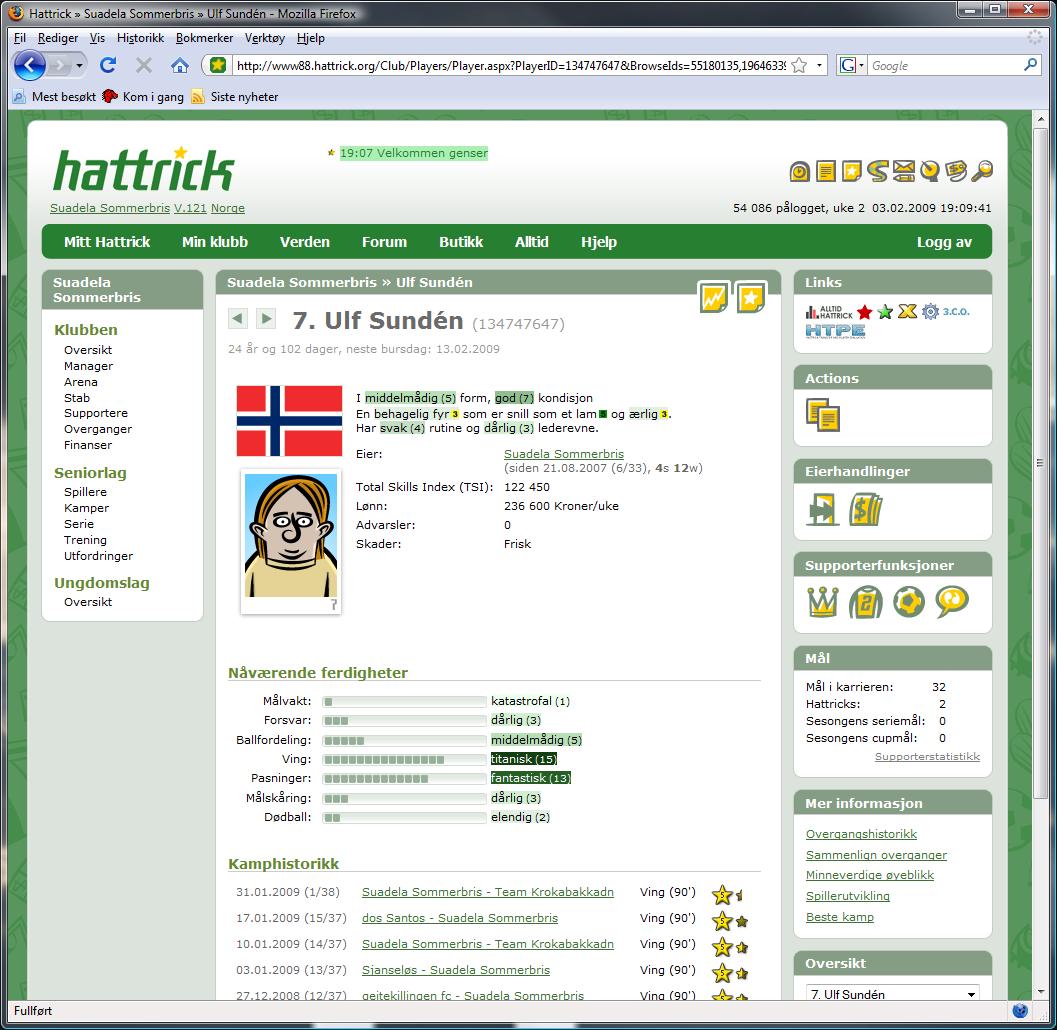Viewport: 1057px width, 1030px height.
Task: Open the HTPE logo link
Action: [x=835, y=331]
